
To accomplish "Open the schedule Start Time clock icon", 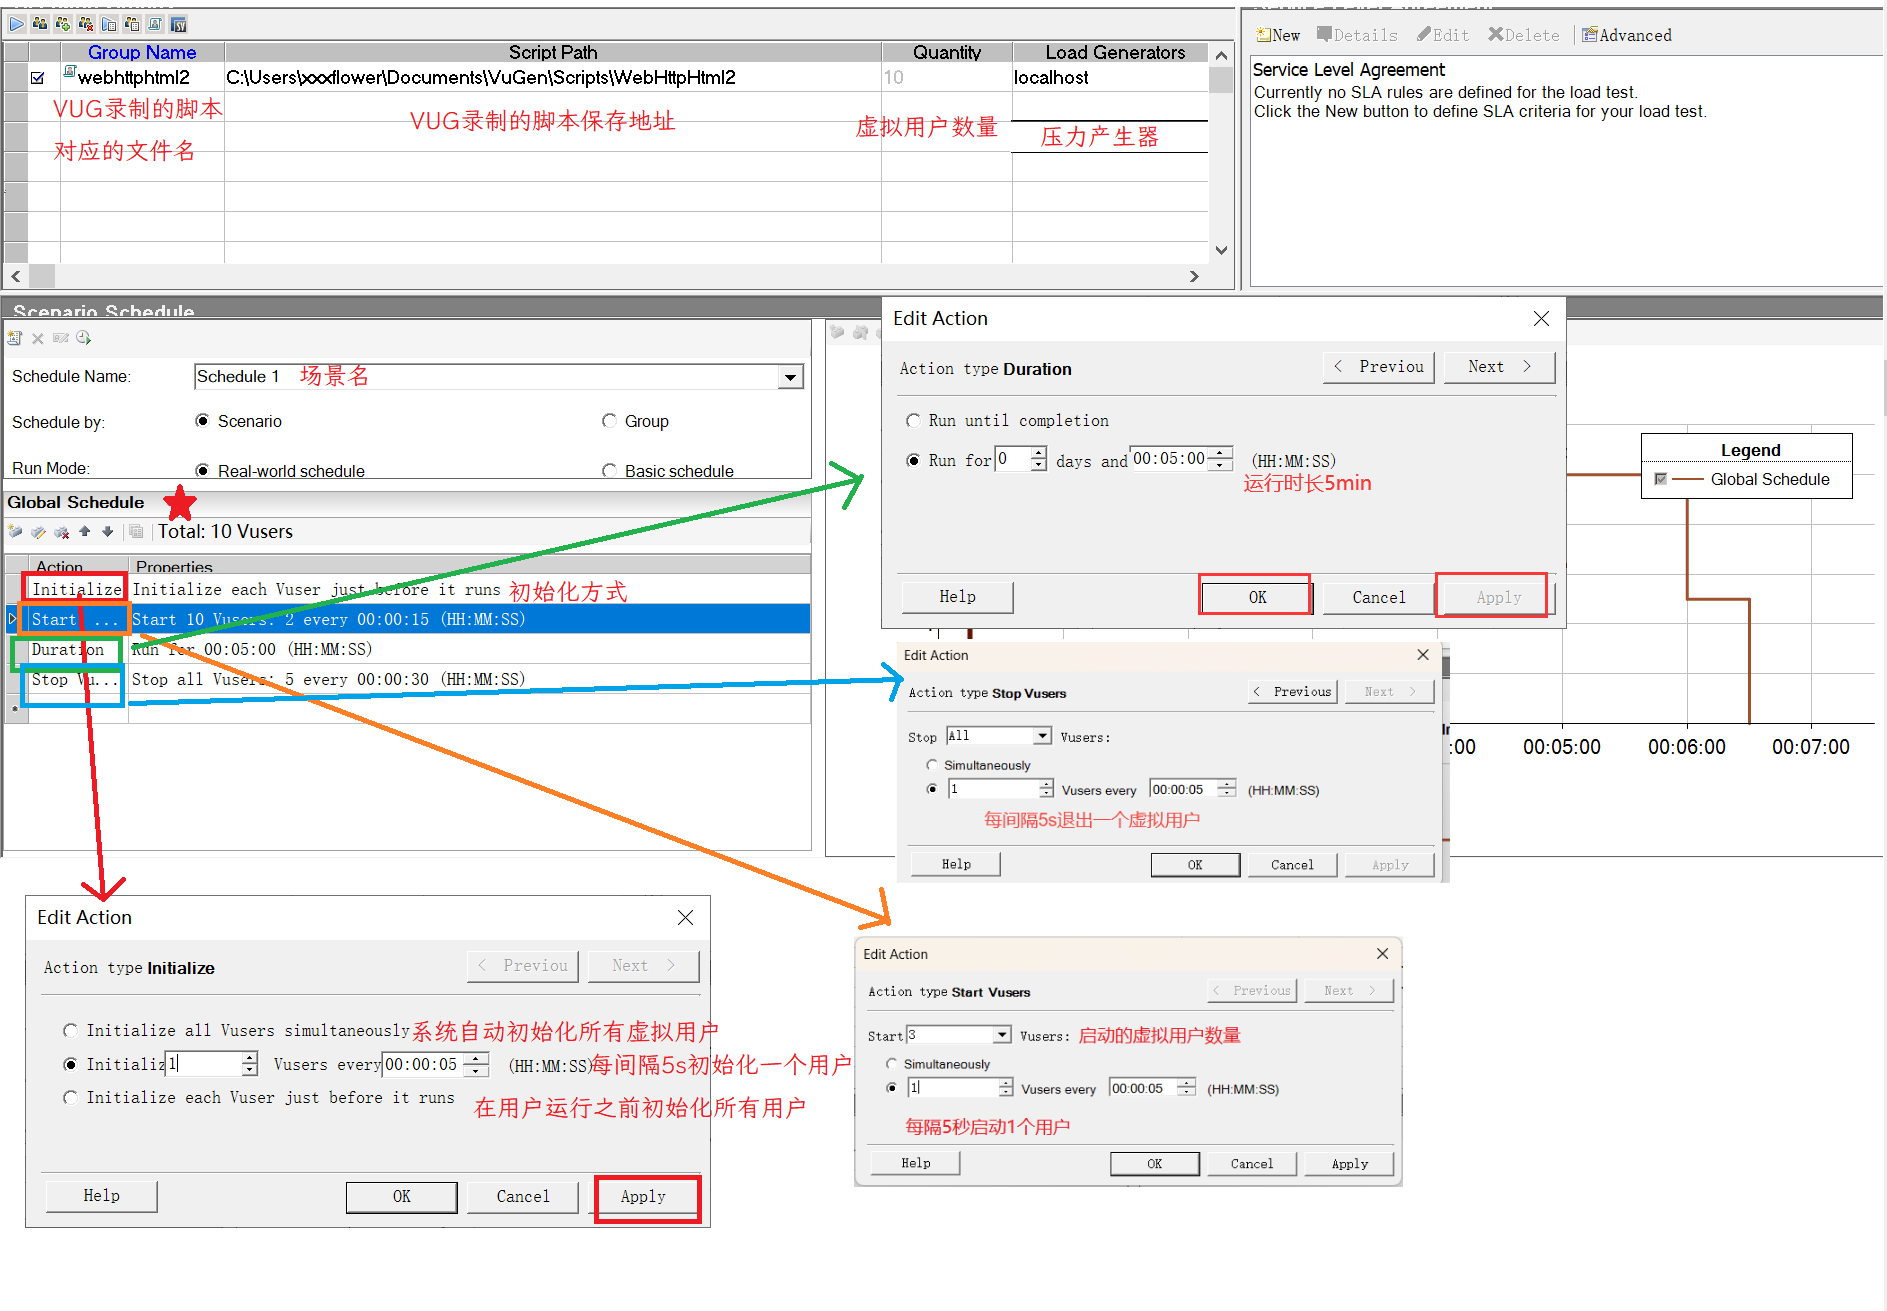I will (83, 338).
